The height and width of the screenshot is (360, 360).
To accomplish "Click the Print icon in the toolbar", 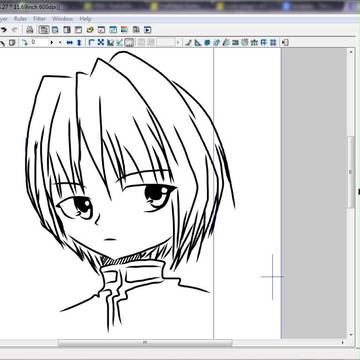I will coord(30,30).
